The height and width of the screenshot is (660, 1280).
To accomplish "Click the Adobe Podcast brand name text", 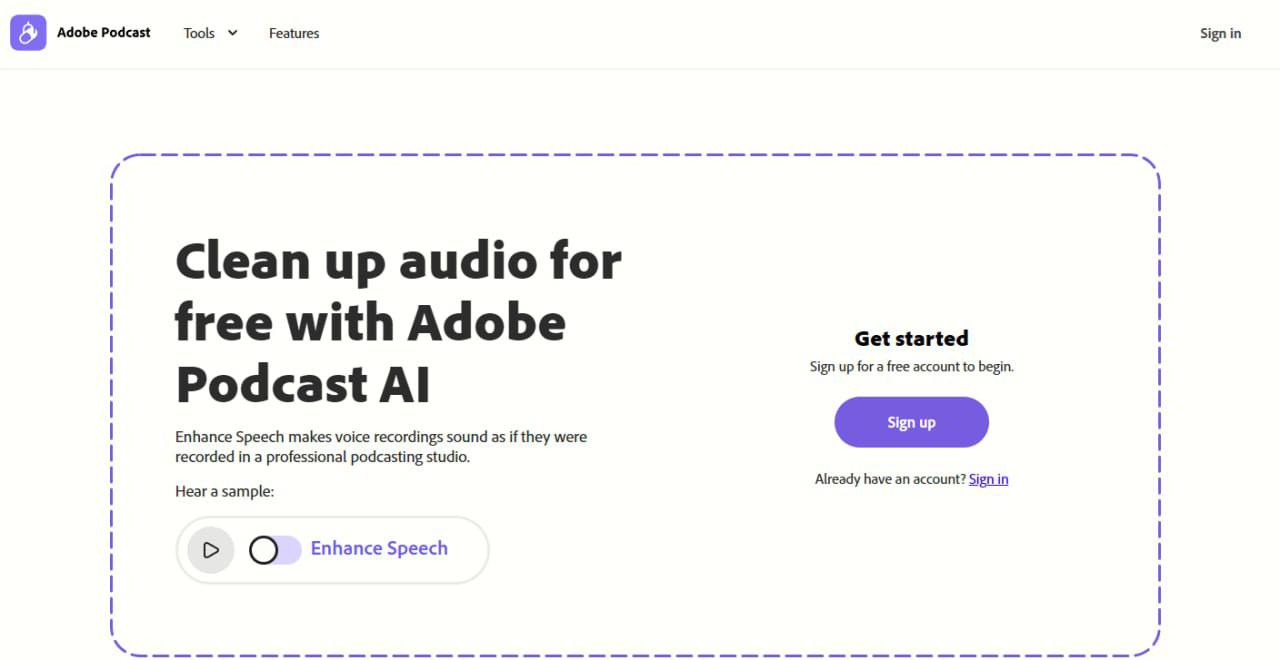I will coord(104,33).
